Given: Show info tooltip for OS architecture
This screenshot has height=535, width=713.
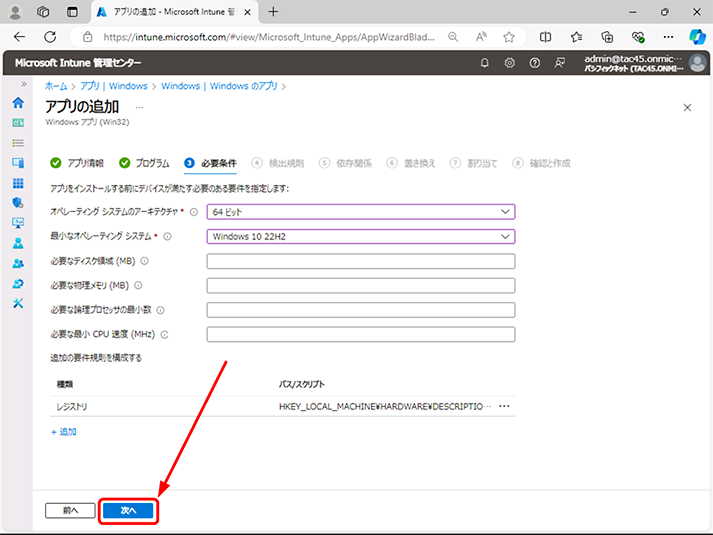Looking at the screenshot, I should pos(194,212).
